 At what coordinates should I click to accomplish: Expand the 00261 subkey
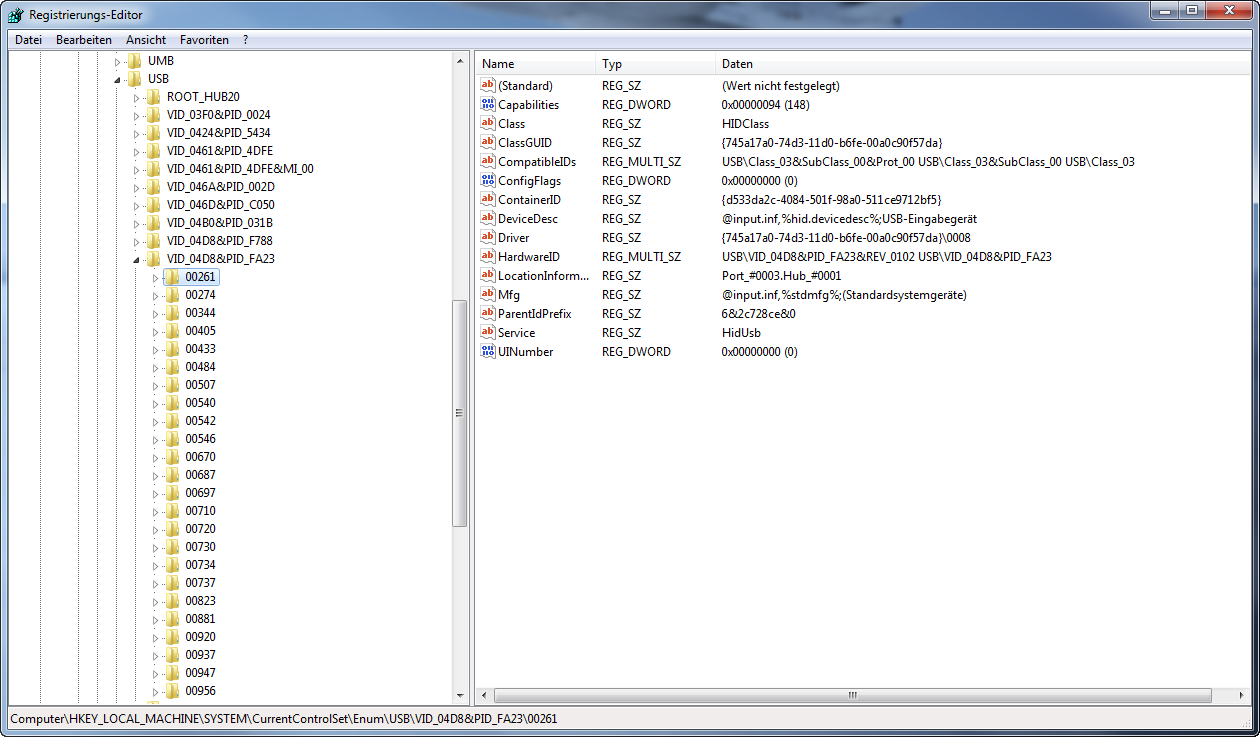(155, 278)
